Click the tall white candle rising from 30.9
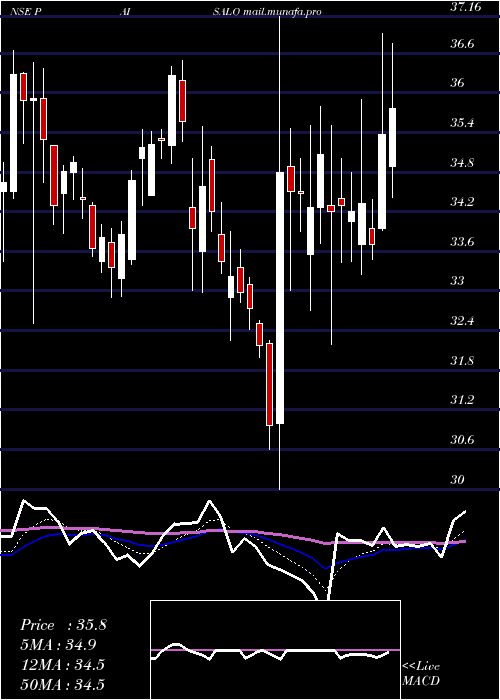 280,298
